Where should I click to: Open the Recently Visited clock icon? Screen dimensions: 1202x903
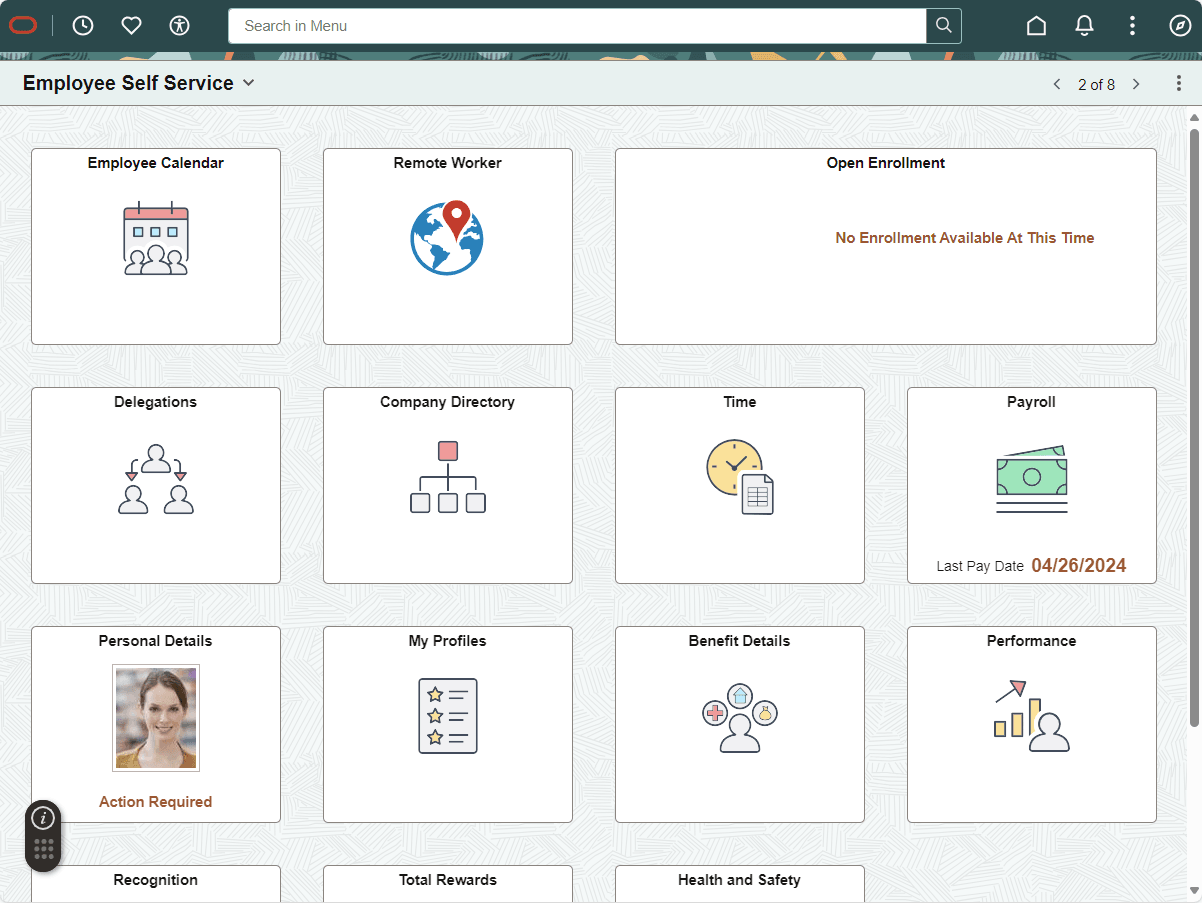click(x=83, y=25)
